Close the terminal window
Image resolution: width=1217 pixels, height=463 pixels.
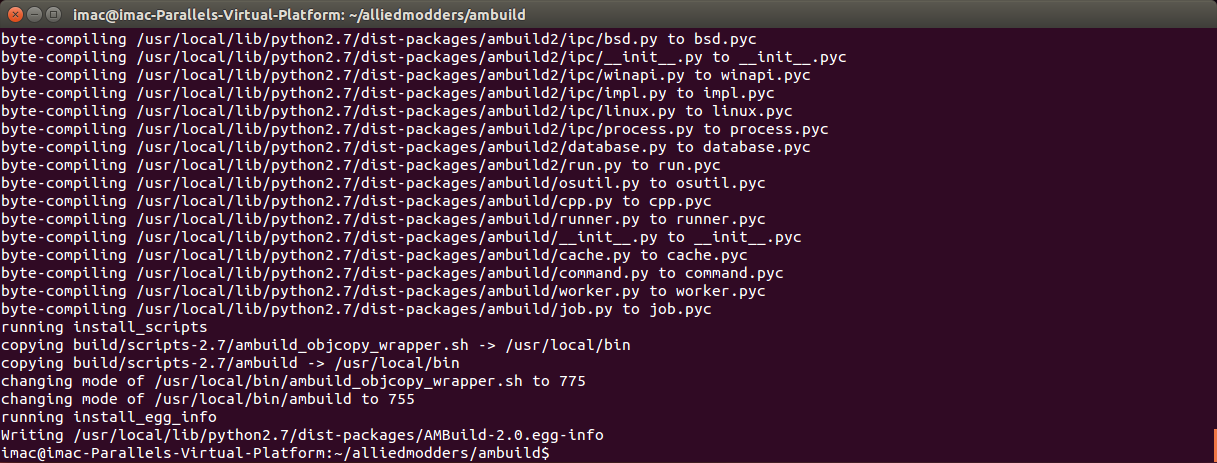[x=13, y=15]
